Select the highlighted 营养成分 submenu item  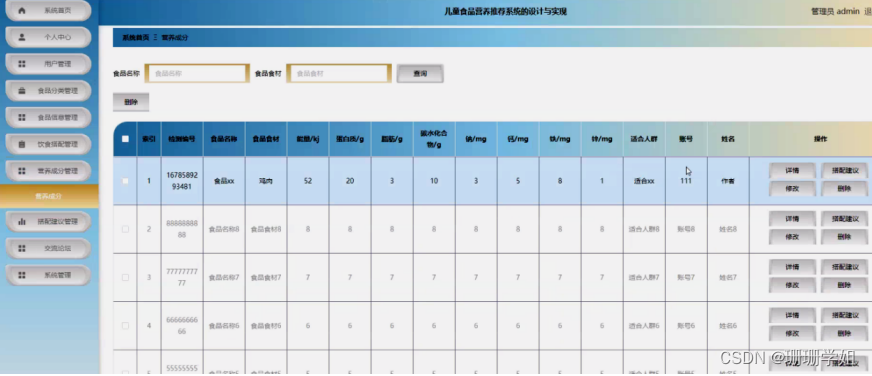click(49, 196)
